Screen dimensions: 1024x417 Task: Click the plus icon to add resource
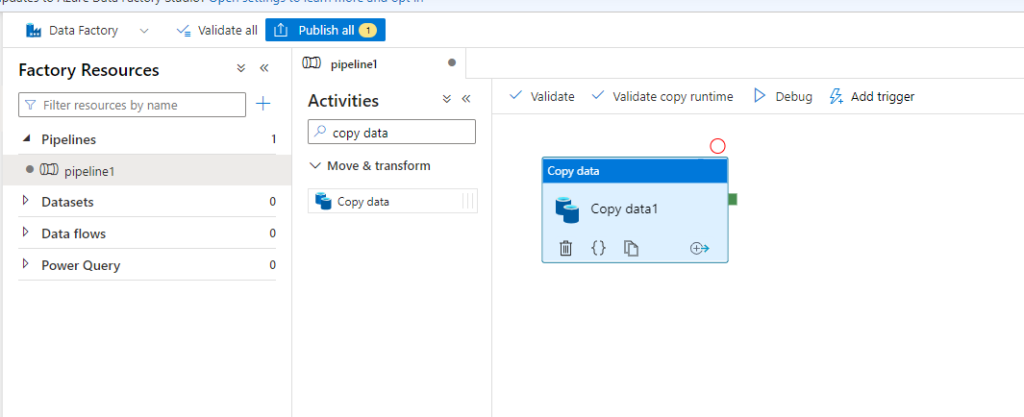click(x=263, y=104)
